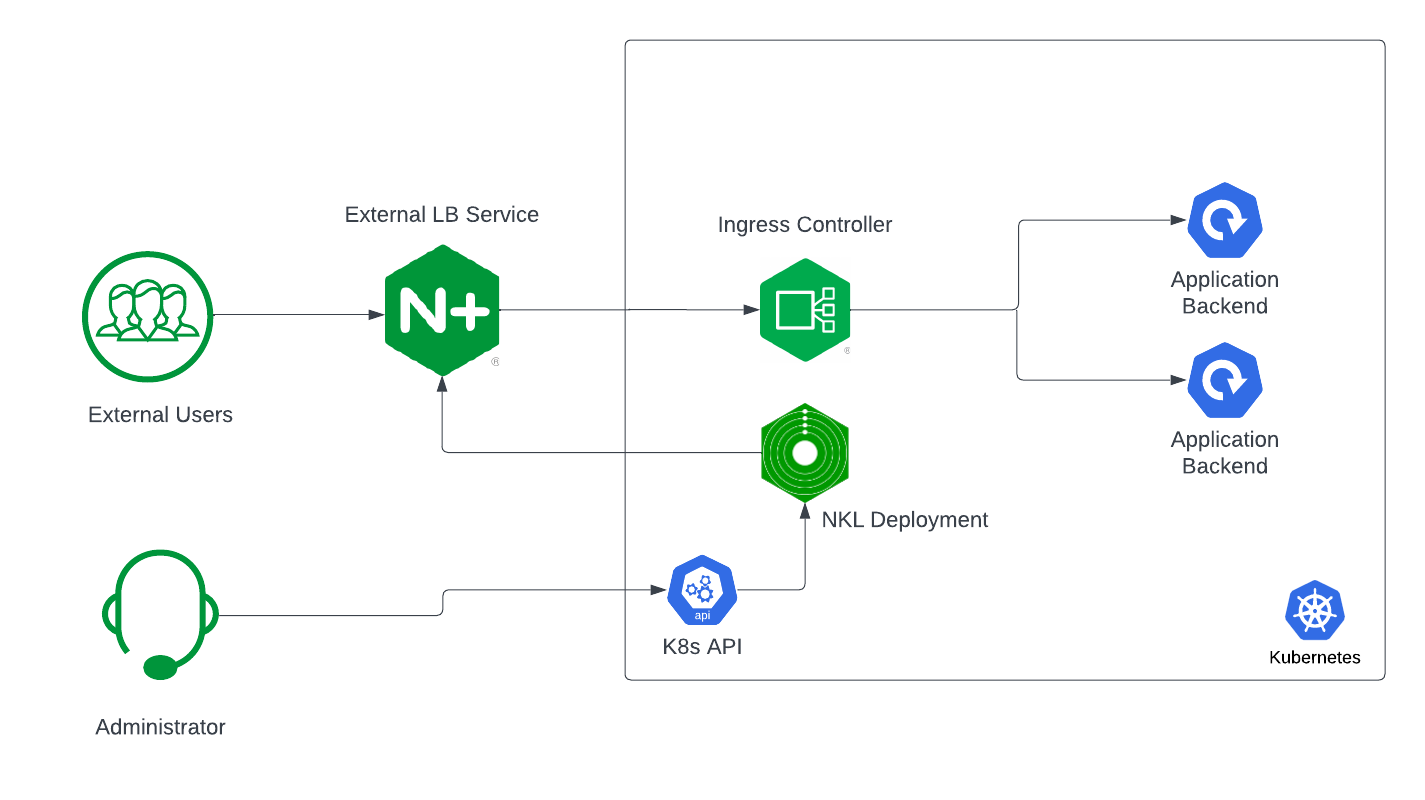Select the Administrator headset icon
Screen dimensions: 1425x800
pyautogui.click(x=160, y=614)
